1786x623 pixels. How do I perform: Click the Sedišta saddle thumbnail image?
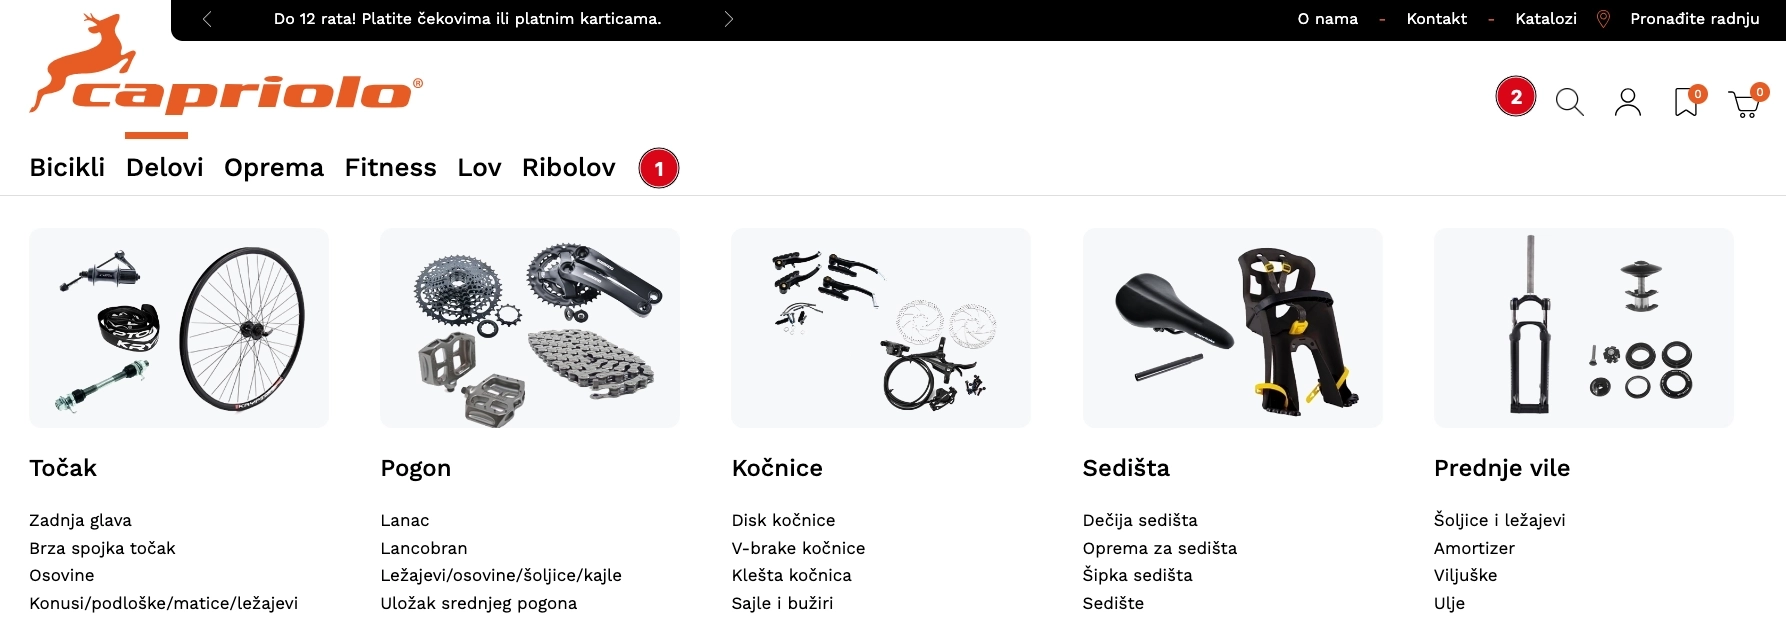pos(1232,328)
